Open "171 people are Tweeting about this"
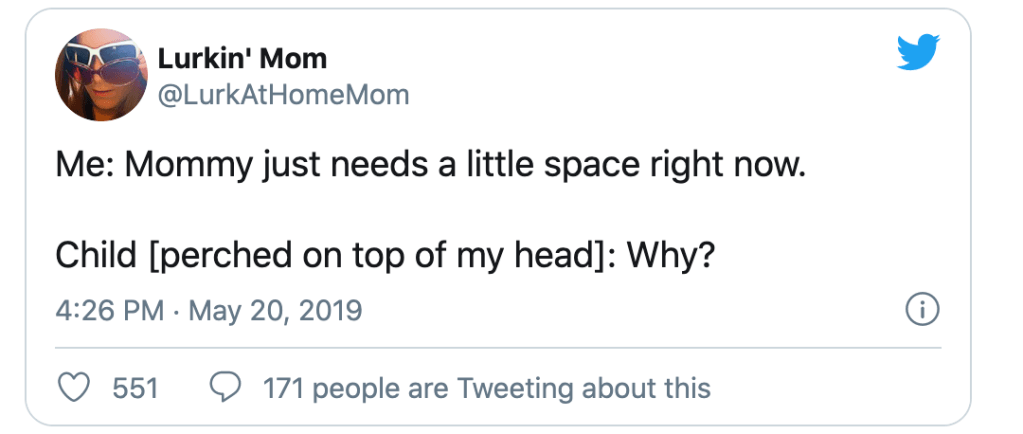The width and height of the screenshot is (1023, 434). (x=486, y=387)
